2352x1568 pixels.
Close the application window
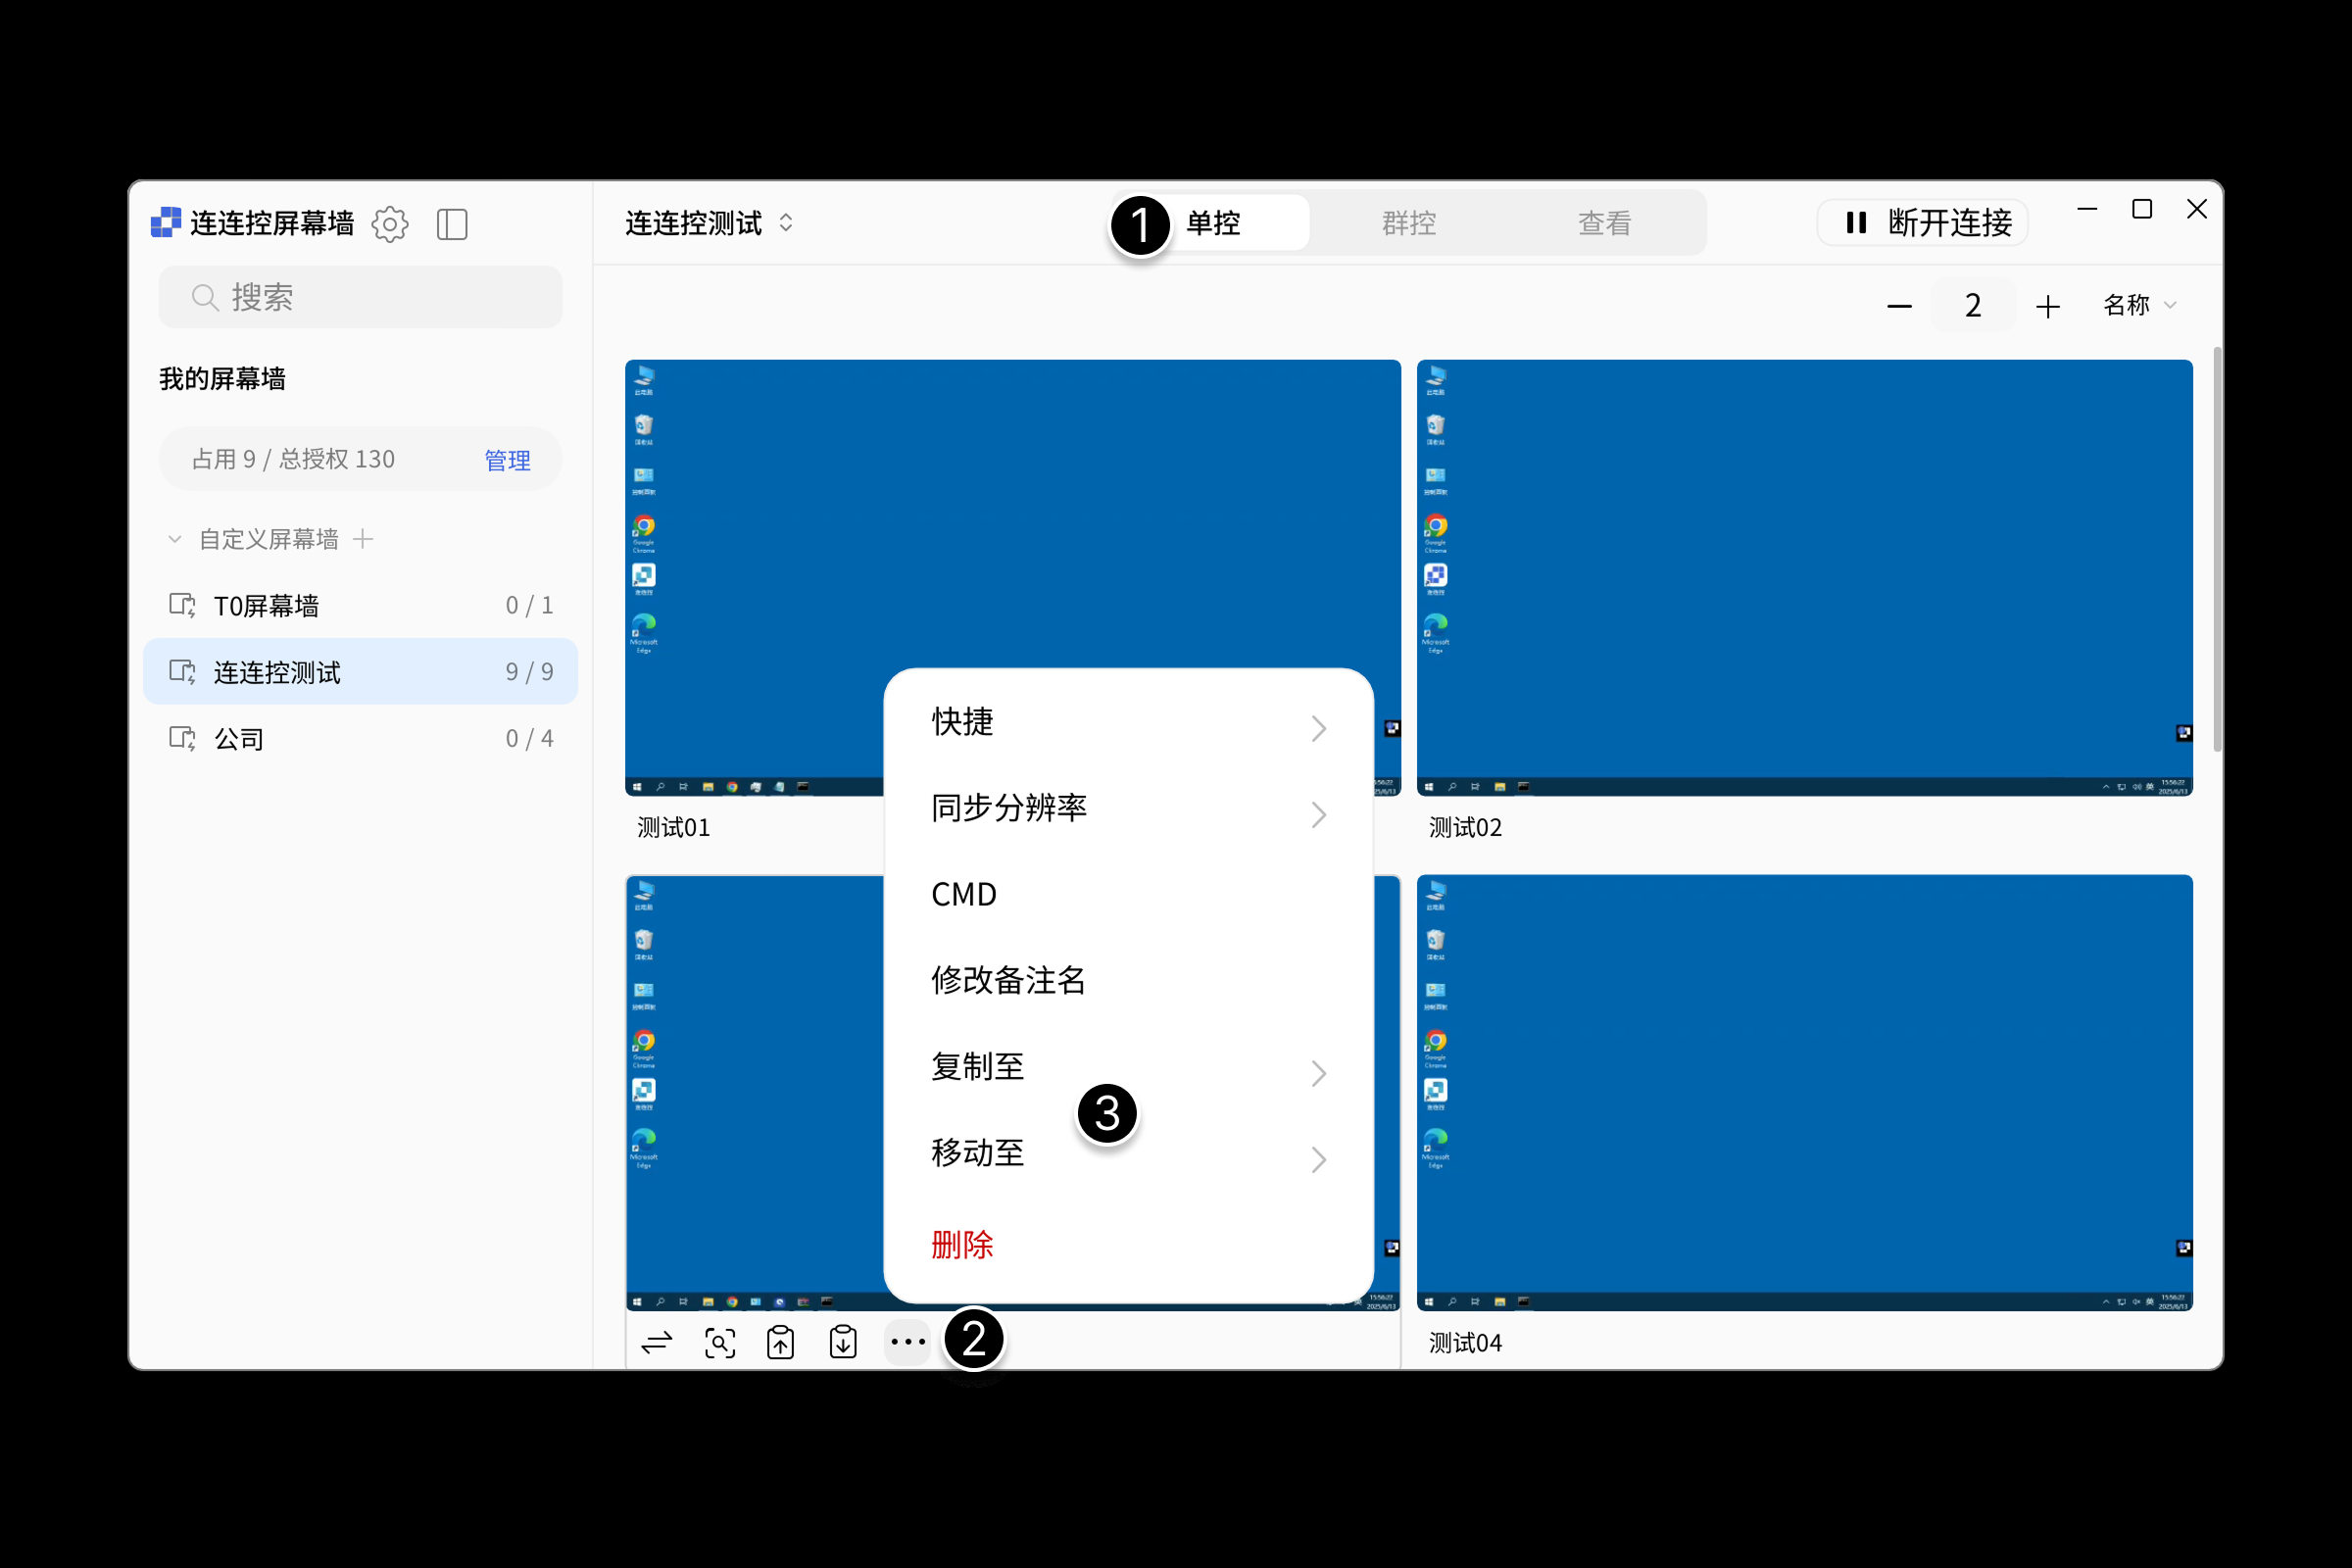point(2197,209)
